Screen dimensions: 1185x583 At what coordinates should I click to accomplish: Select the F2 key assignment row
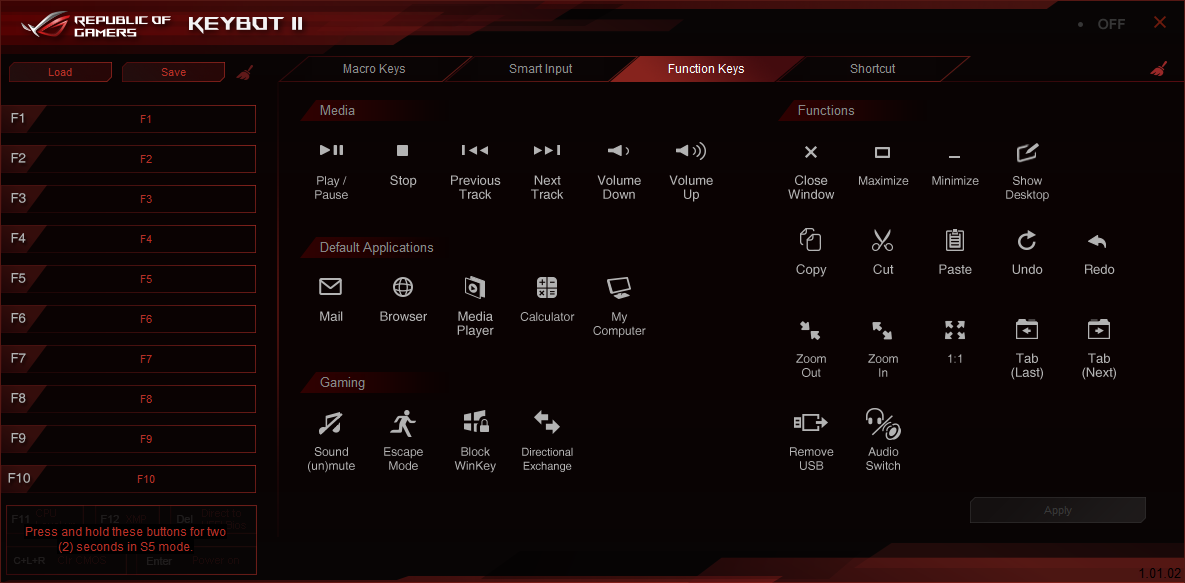128,159
